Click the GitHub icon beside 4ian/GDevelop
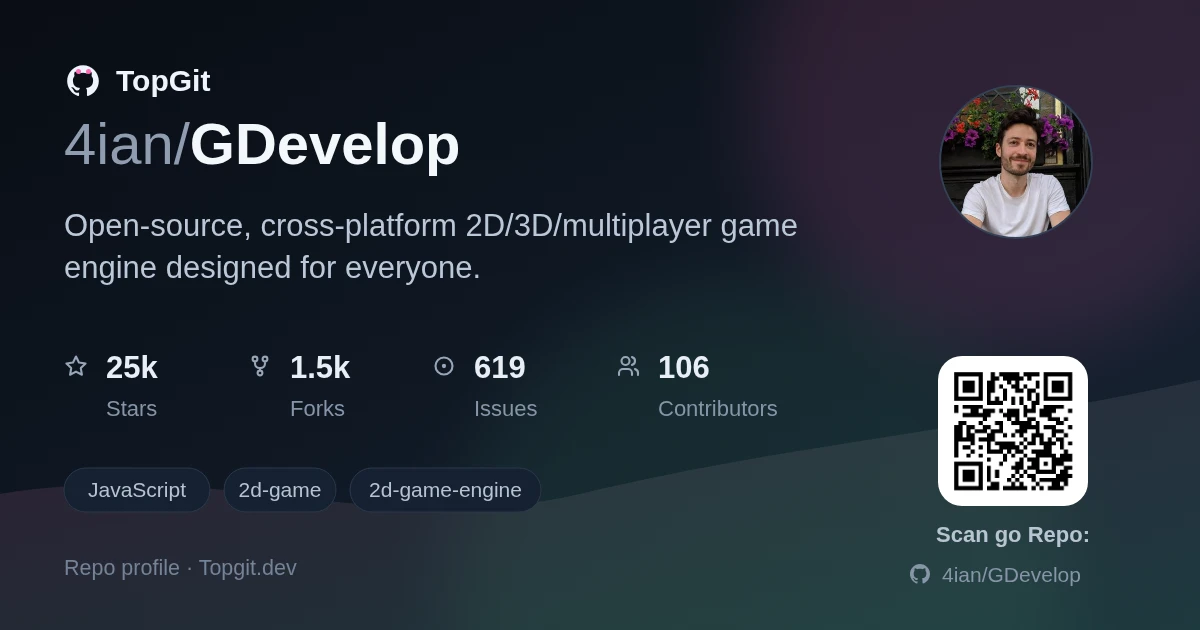The height and width of the screenshot is (630, 1200). [920, 574]
